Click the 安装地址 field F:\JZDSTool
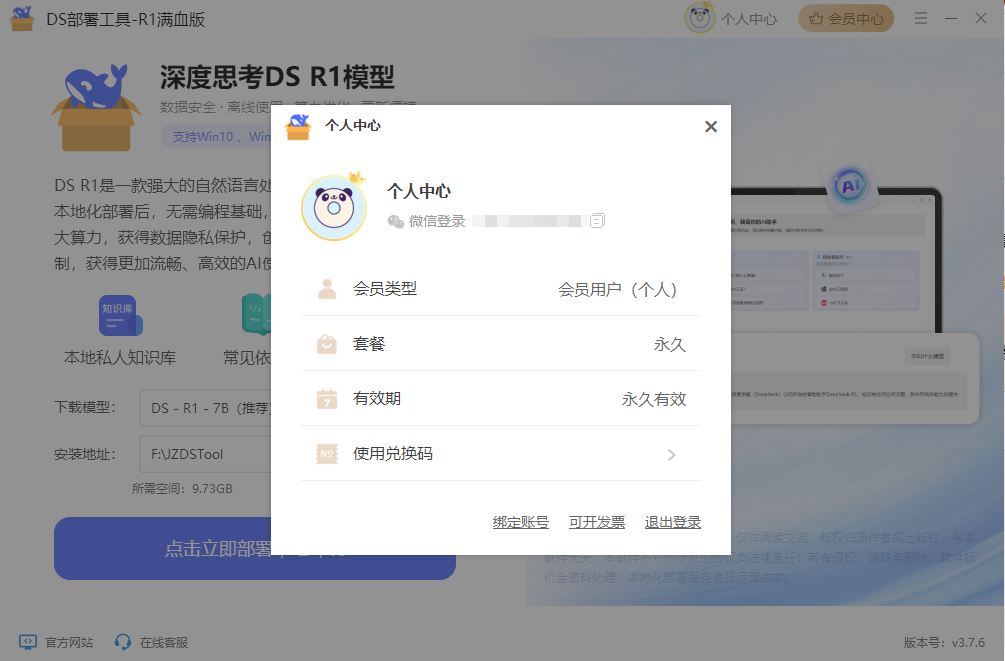This screenshot has width=1005, height=661. coord(205,454)
